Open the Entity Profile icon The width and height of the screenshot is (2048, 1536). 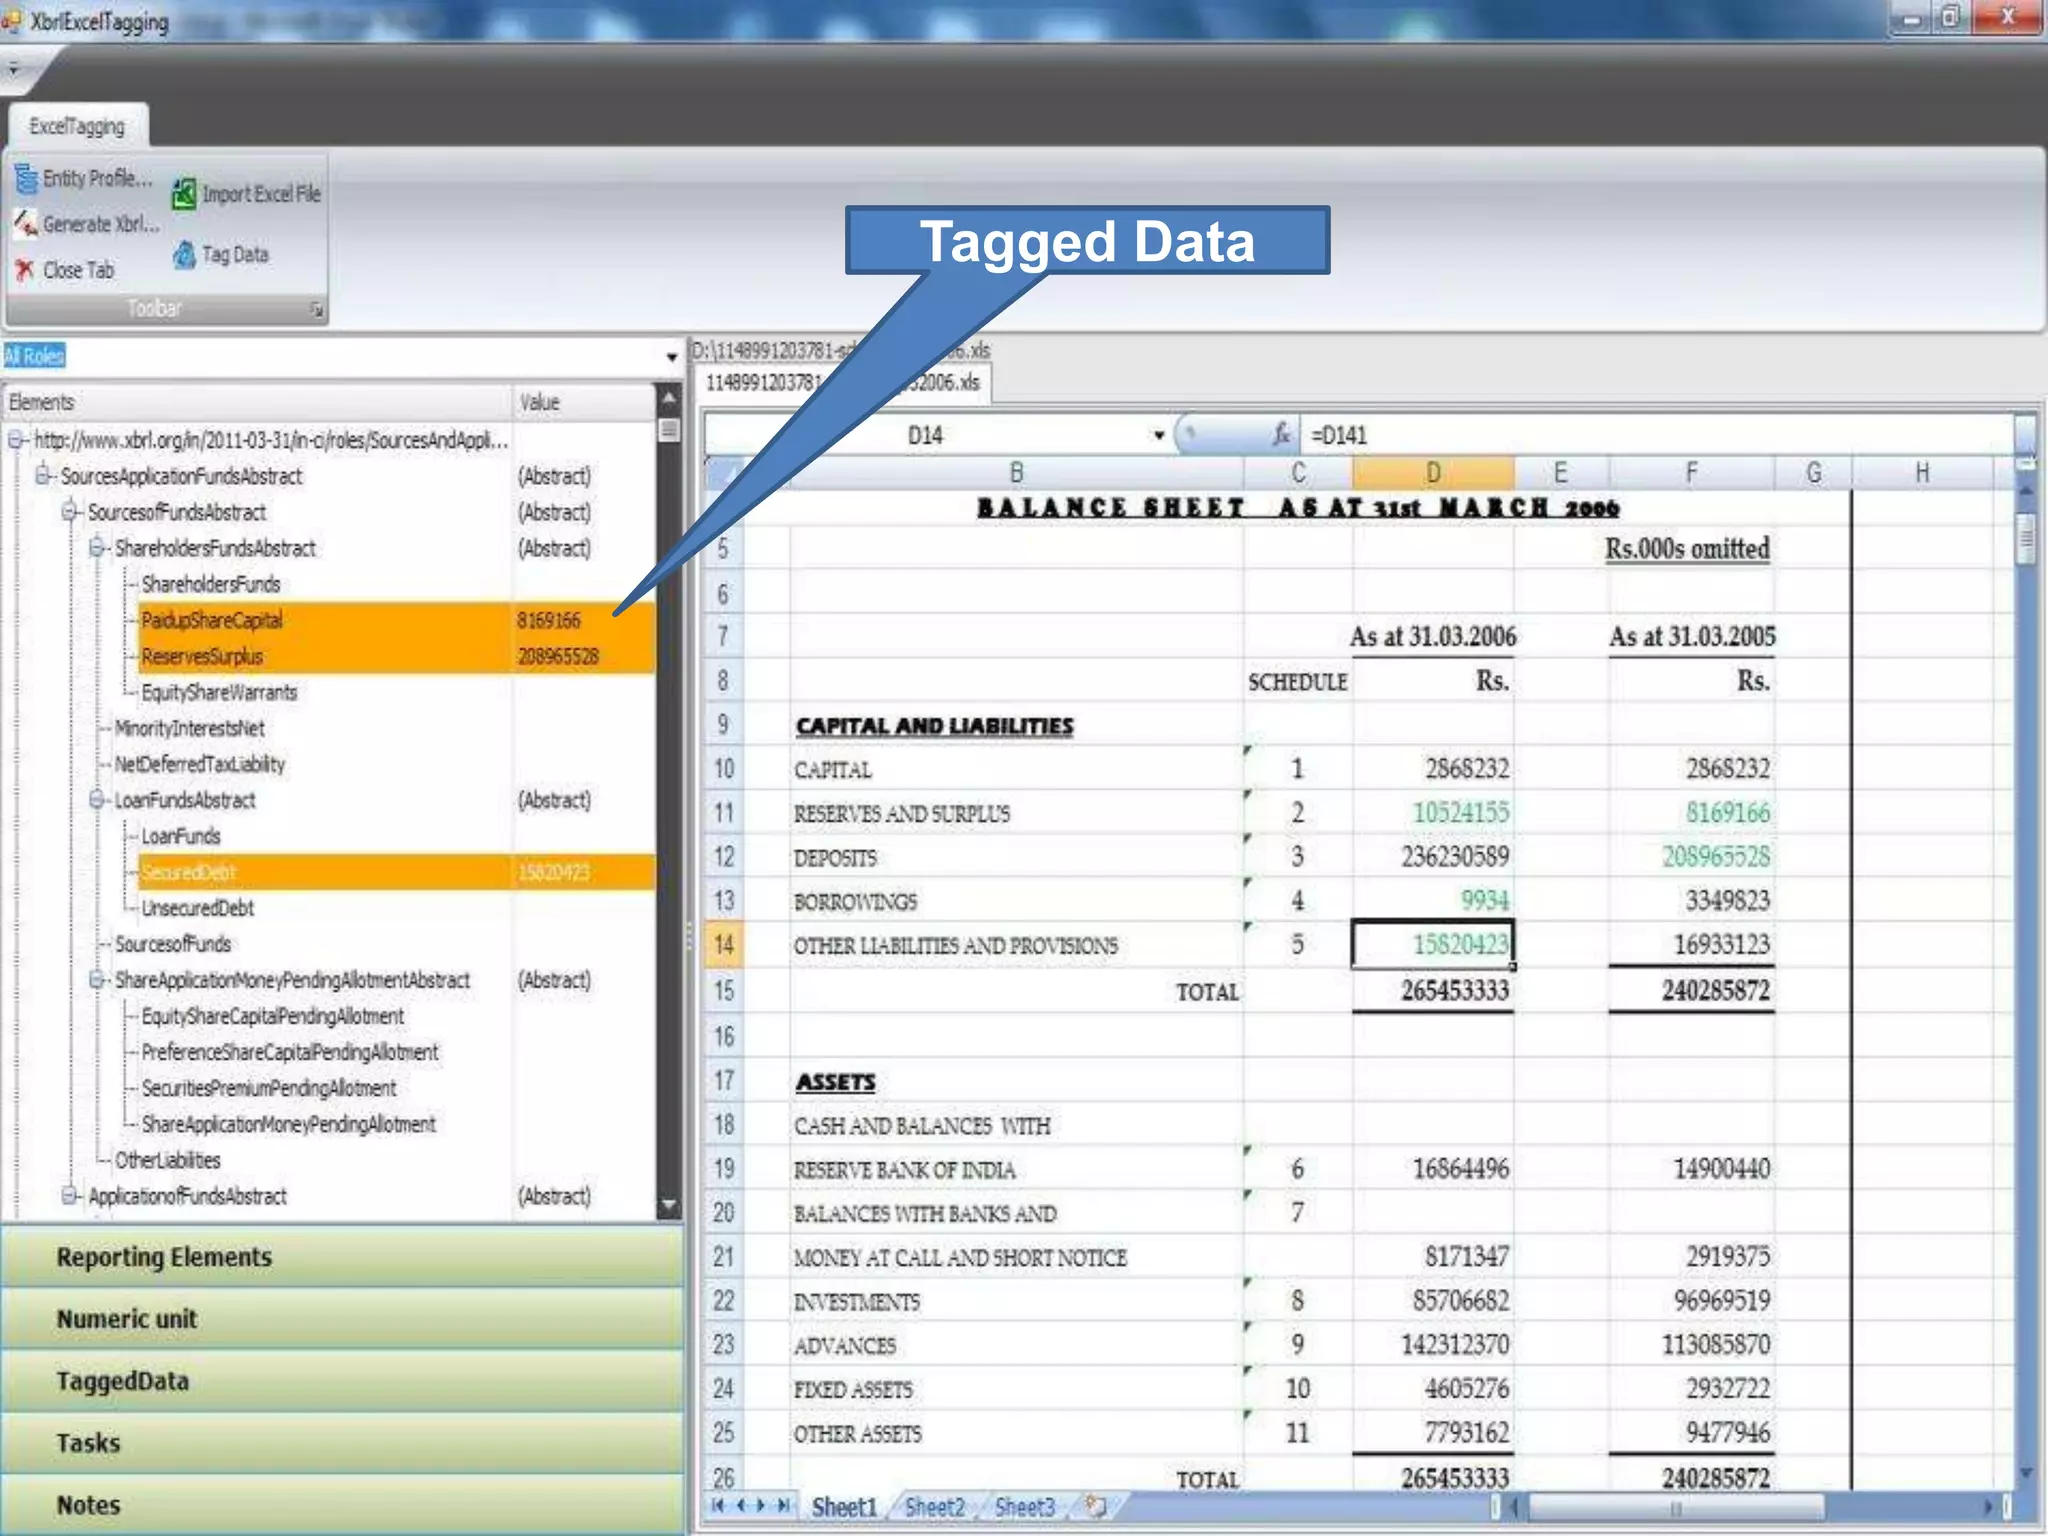pyautogui.click(x=26, y=180)
